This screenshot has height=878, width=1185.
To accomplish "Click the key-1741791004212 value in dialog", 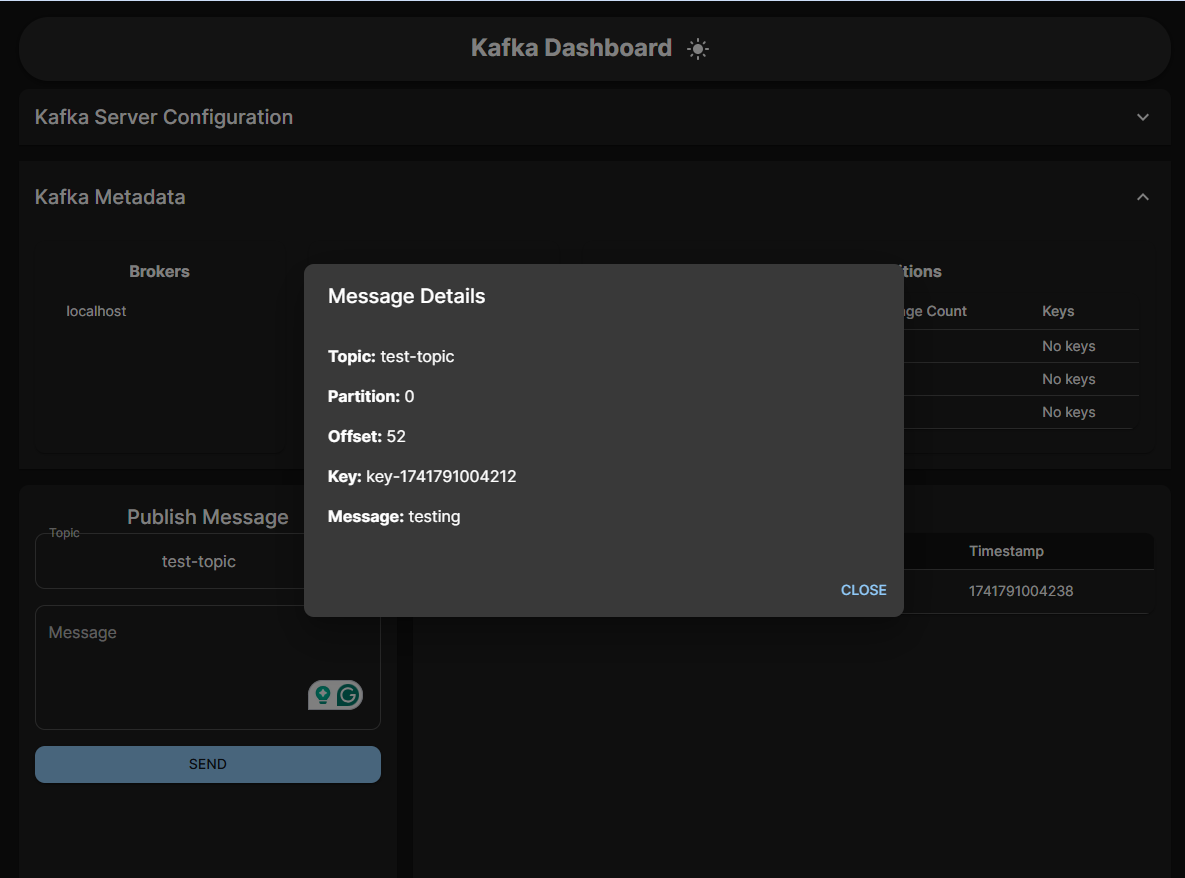I will point(441,476).
